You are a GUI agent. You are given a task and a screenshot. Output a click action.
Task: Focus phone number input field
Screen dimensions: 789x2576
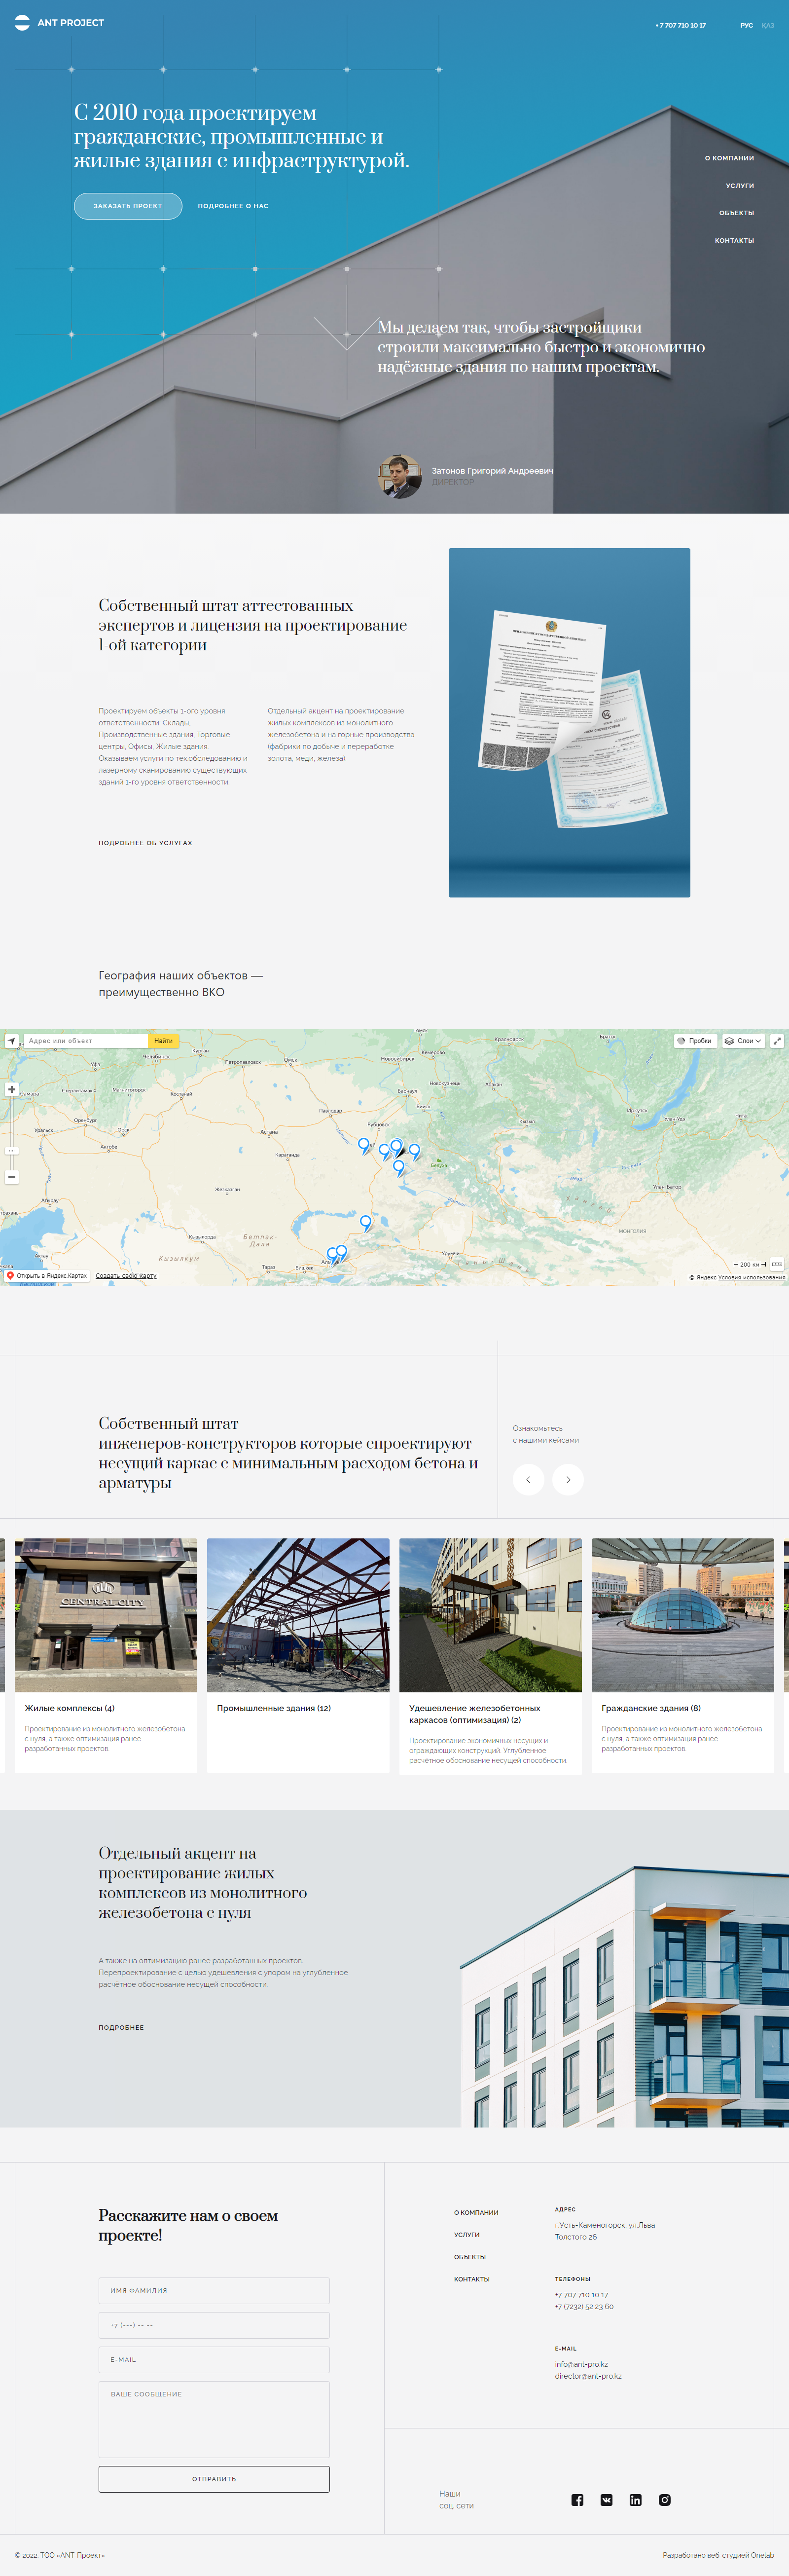214,2325
